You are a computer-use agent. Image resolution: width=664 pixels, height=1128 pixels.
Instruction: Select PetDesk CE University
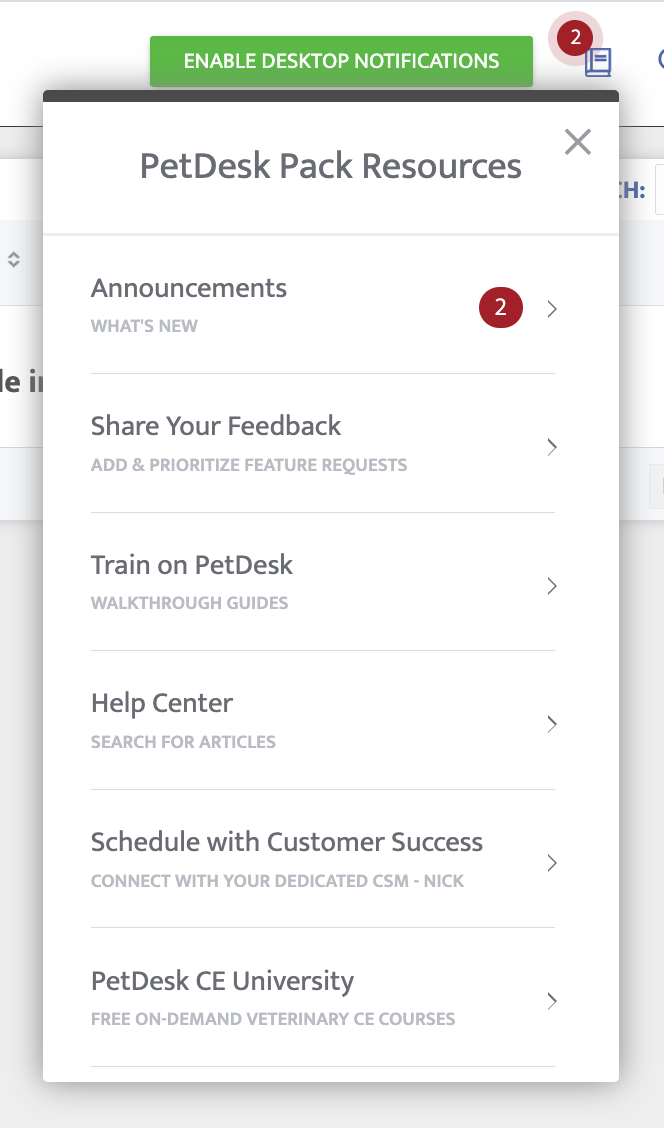(x=222, y=981)
